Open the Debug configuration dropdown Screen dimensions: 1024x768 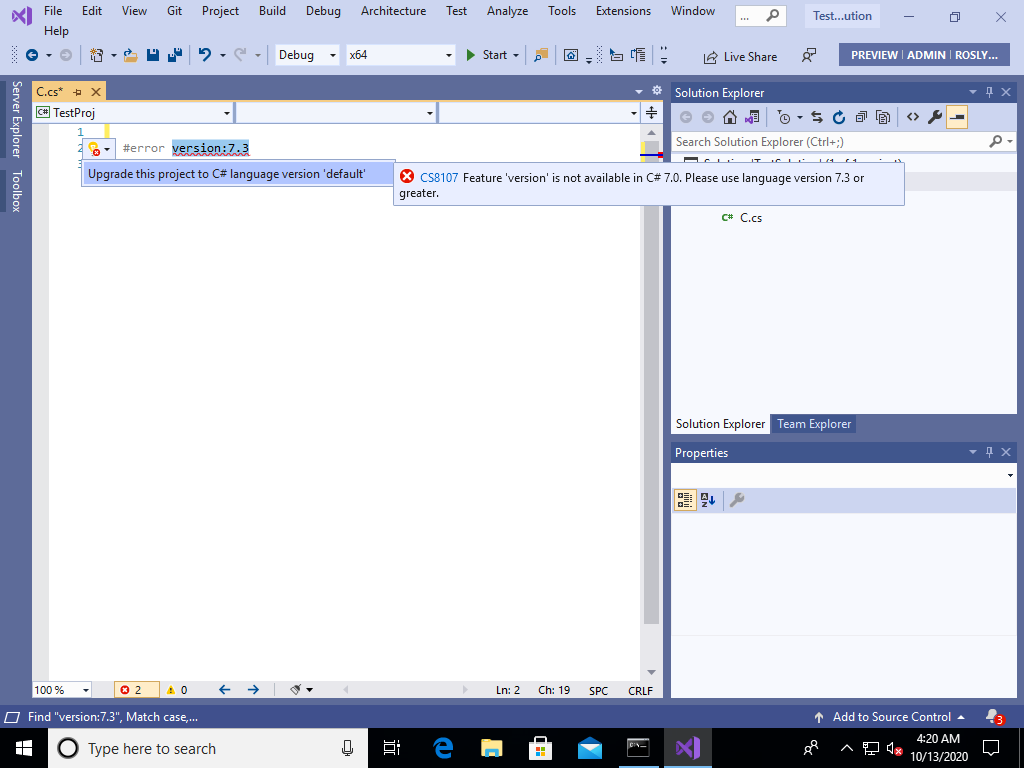point(332,56)
